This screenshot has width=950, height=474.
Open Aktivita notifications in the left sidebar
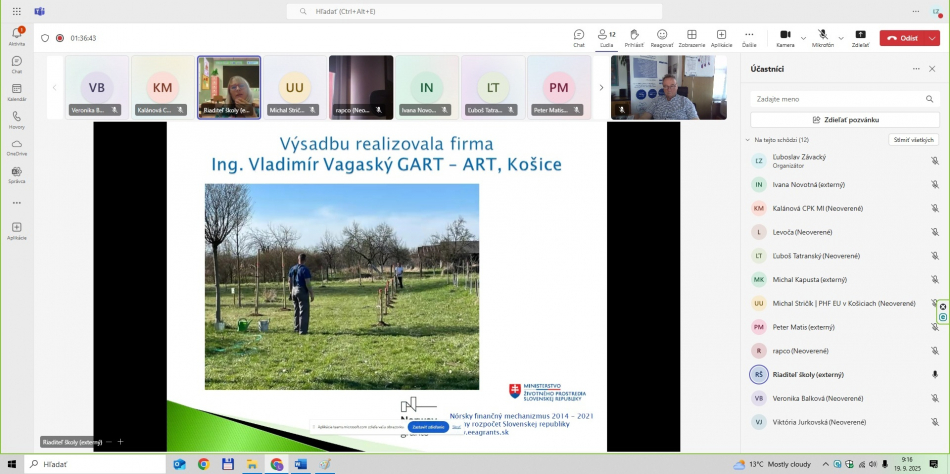[x=16, y=37]
